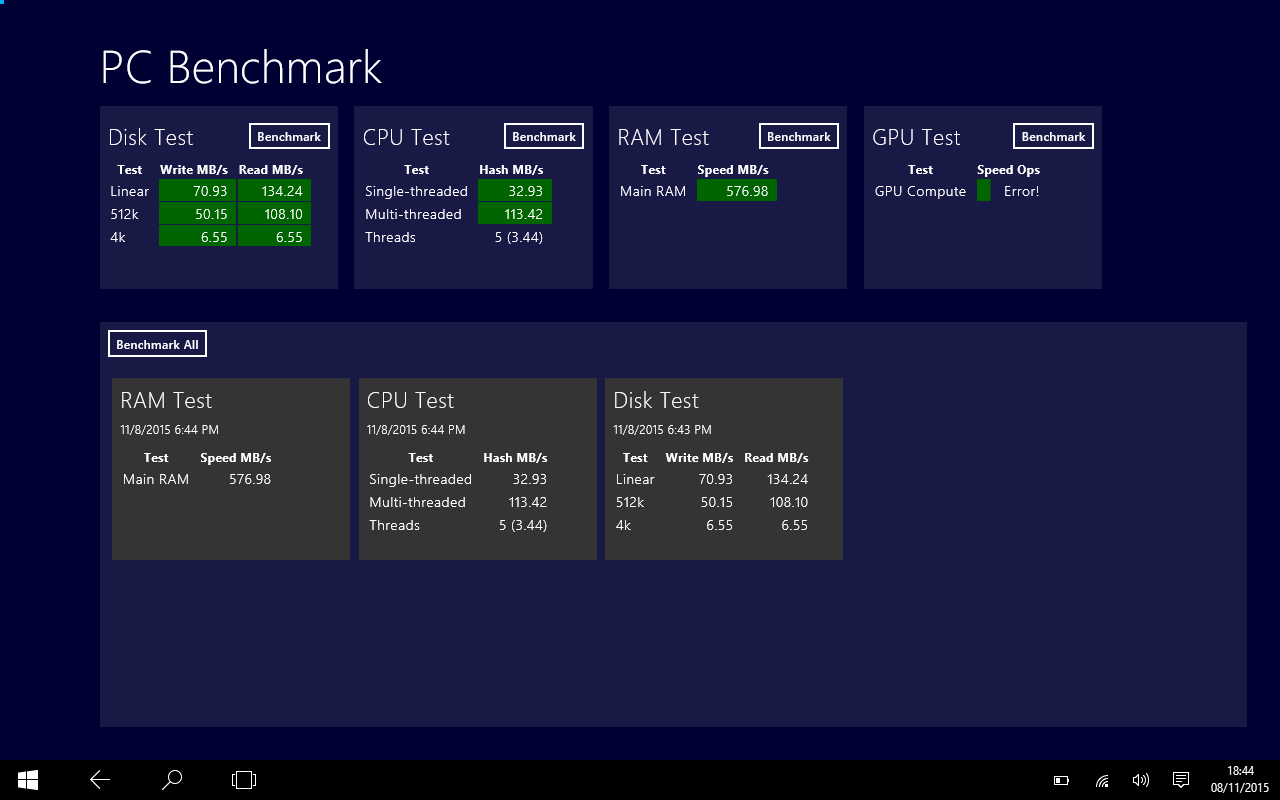Select the PC Benchmark title
The image size is (1280, 800).
coord(241,67)
